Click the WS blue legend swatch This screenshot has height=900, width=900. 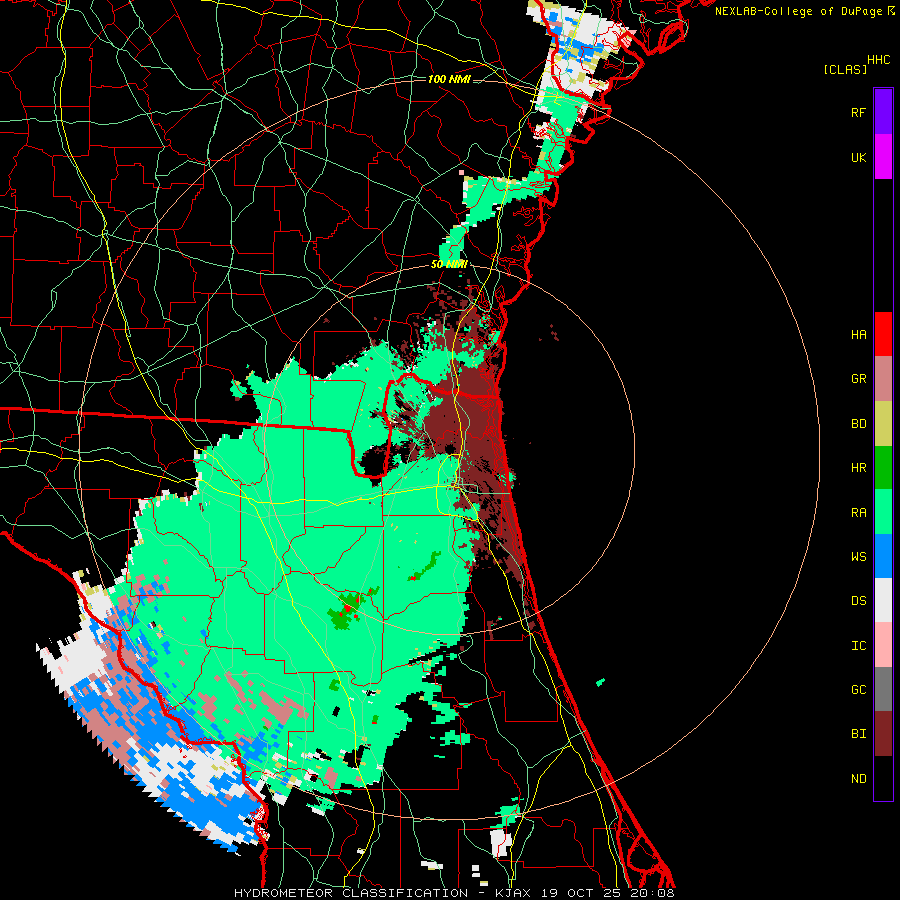(883, 556)
